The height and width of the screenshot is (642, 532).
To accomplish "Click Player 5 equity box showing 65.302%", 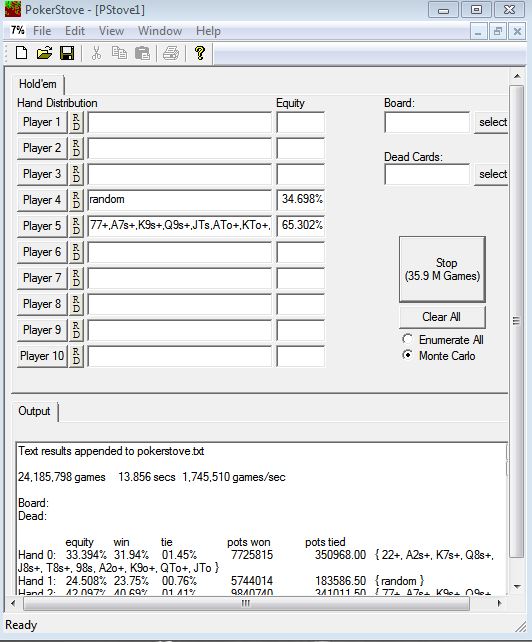I will click(301, 226).
